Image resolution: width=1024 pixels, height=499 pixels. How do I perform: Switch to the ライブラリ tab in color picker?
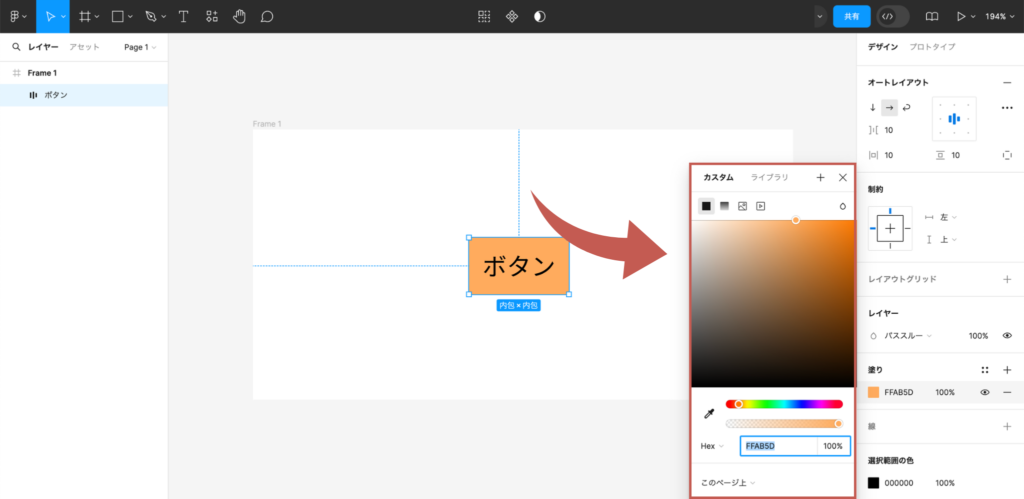[769, 177]
